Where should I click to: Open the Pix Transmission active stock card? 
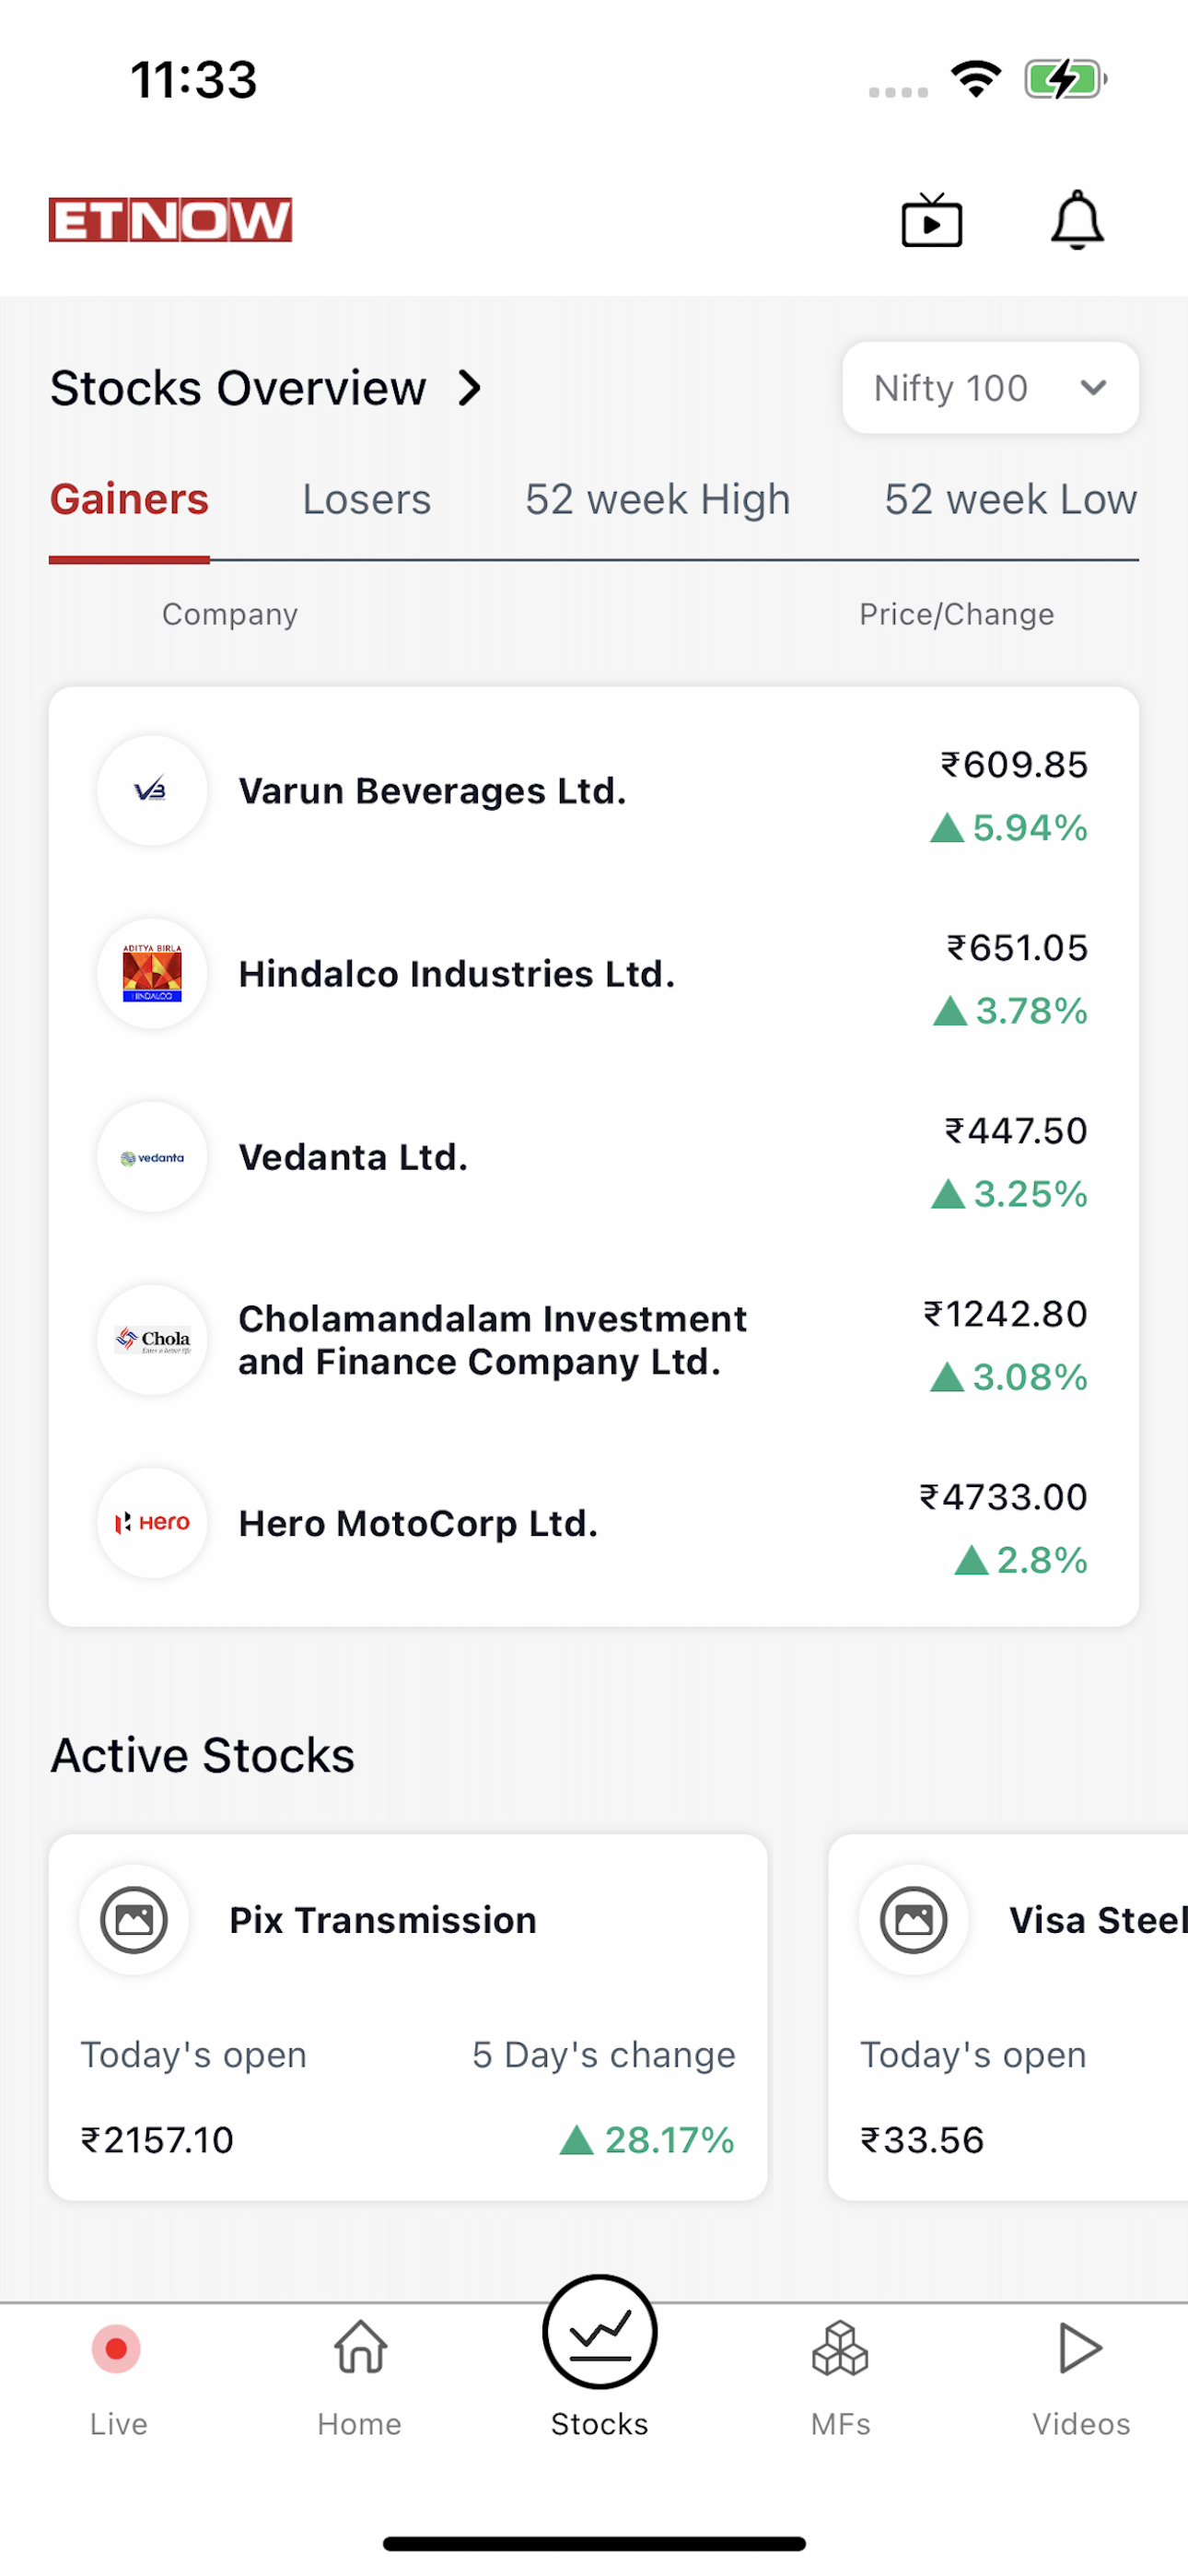(x=408, y=2017)
